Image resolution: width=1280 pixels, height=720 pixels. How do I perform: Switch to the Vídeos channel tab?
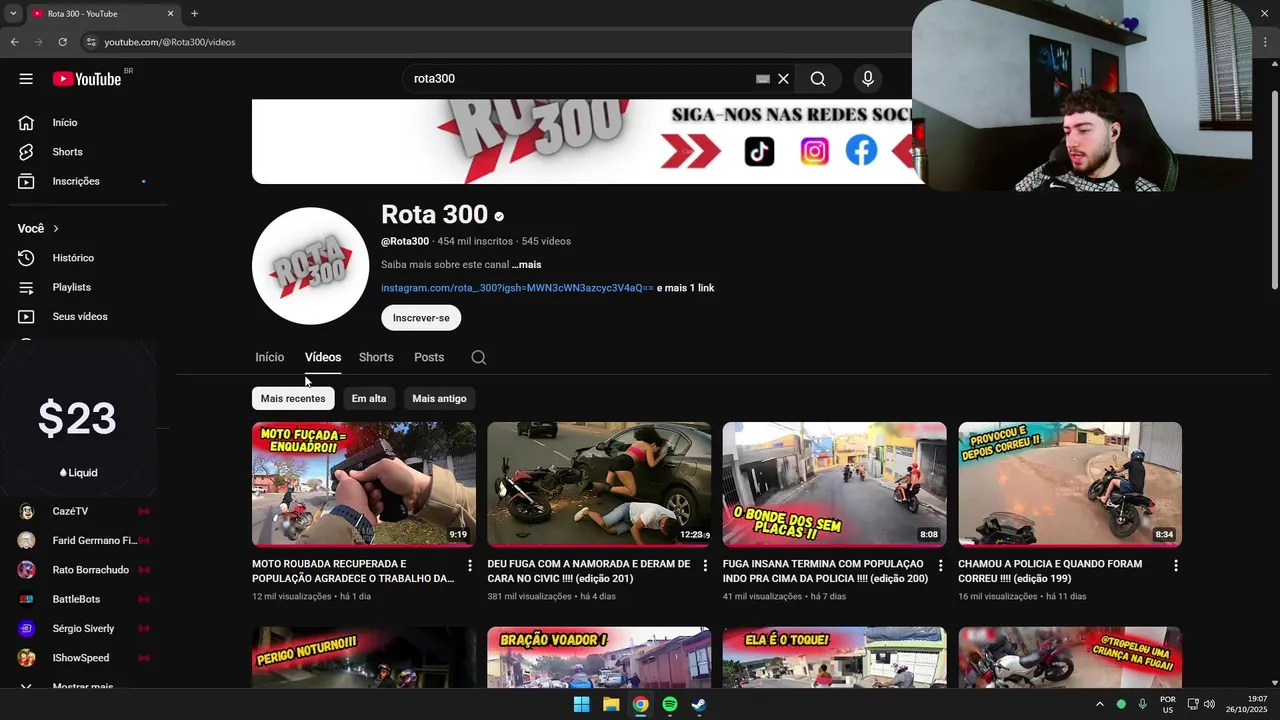[x=323, y=357]
